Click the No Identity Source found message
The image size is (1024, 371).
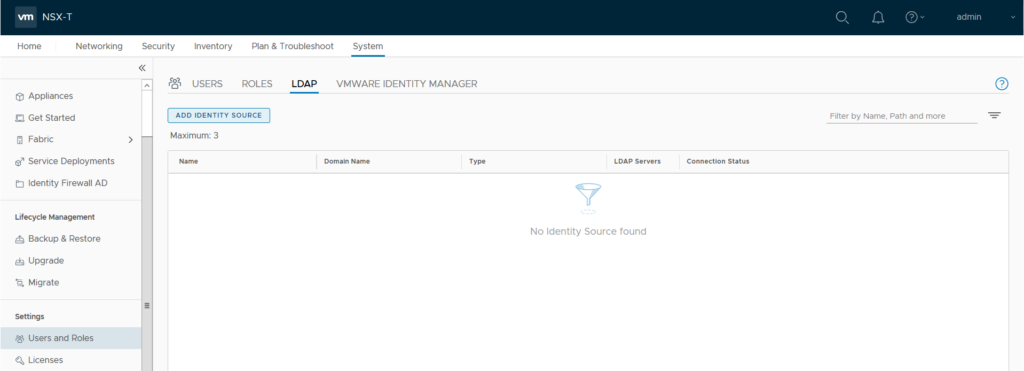pyautogui.click(x=588, y=231)
